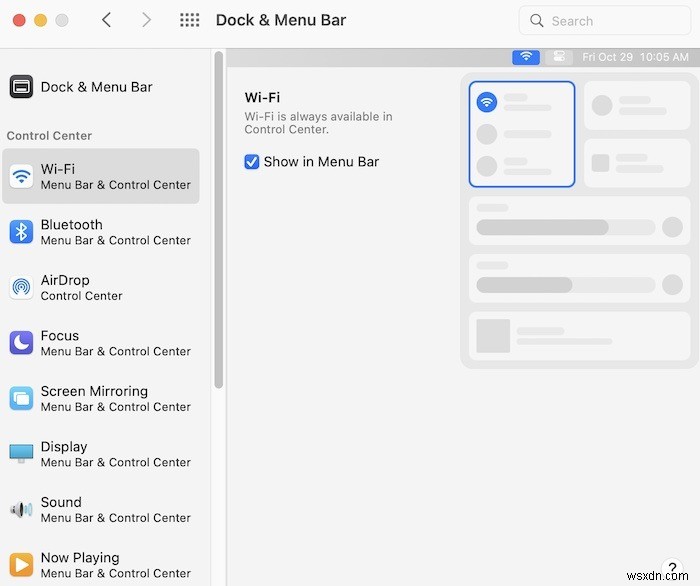
Task: Click the Screen Mirroring icon
Action: pyautogui.click(x=21, y=398)
